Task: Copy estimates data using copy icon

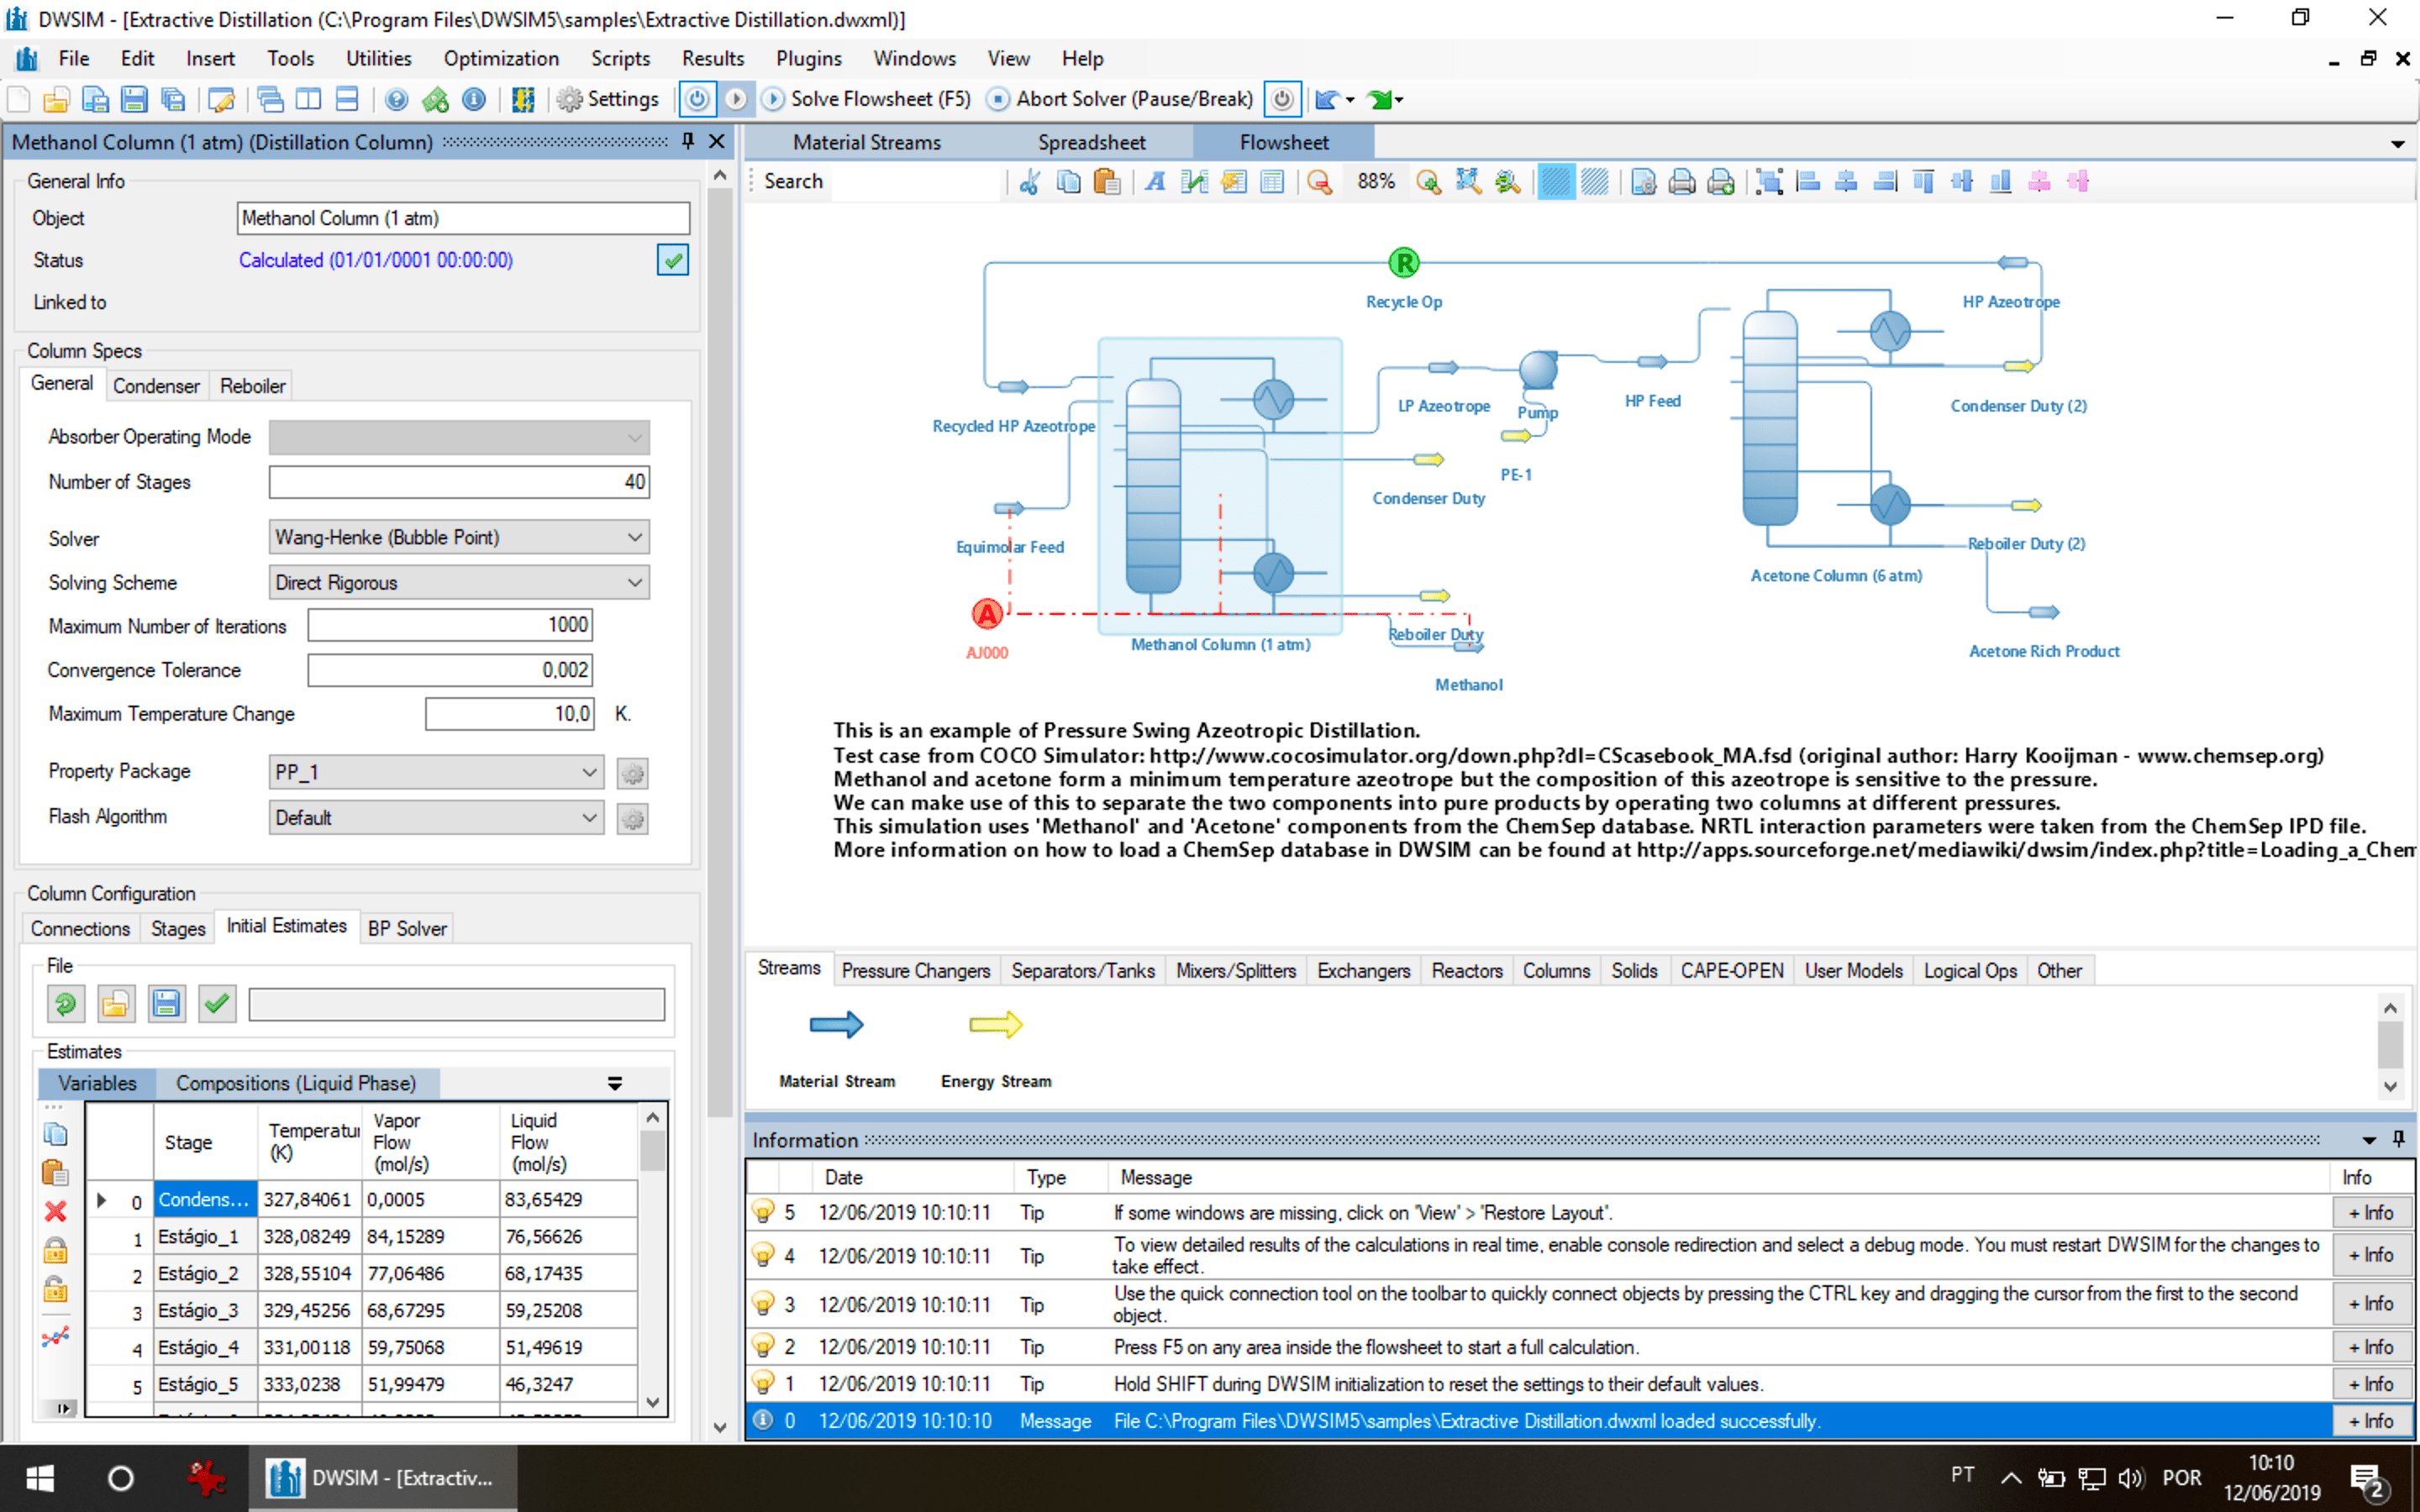Action: pyautogui.click(x=55, y=1133)
